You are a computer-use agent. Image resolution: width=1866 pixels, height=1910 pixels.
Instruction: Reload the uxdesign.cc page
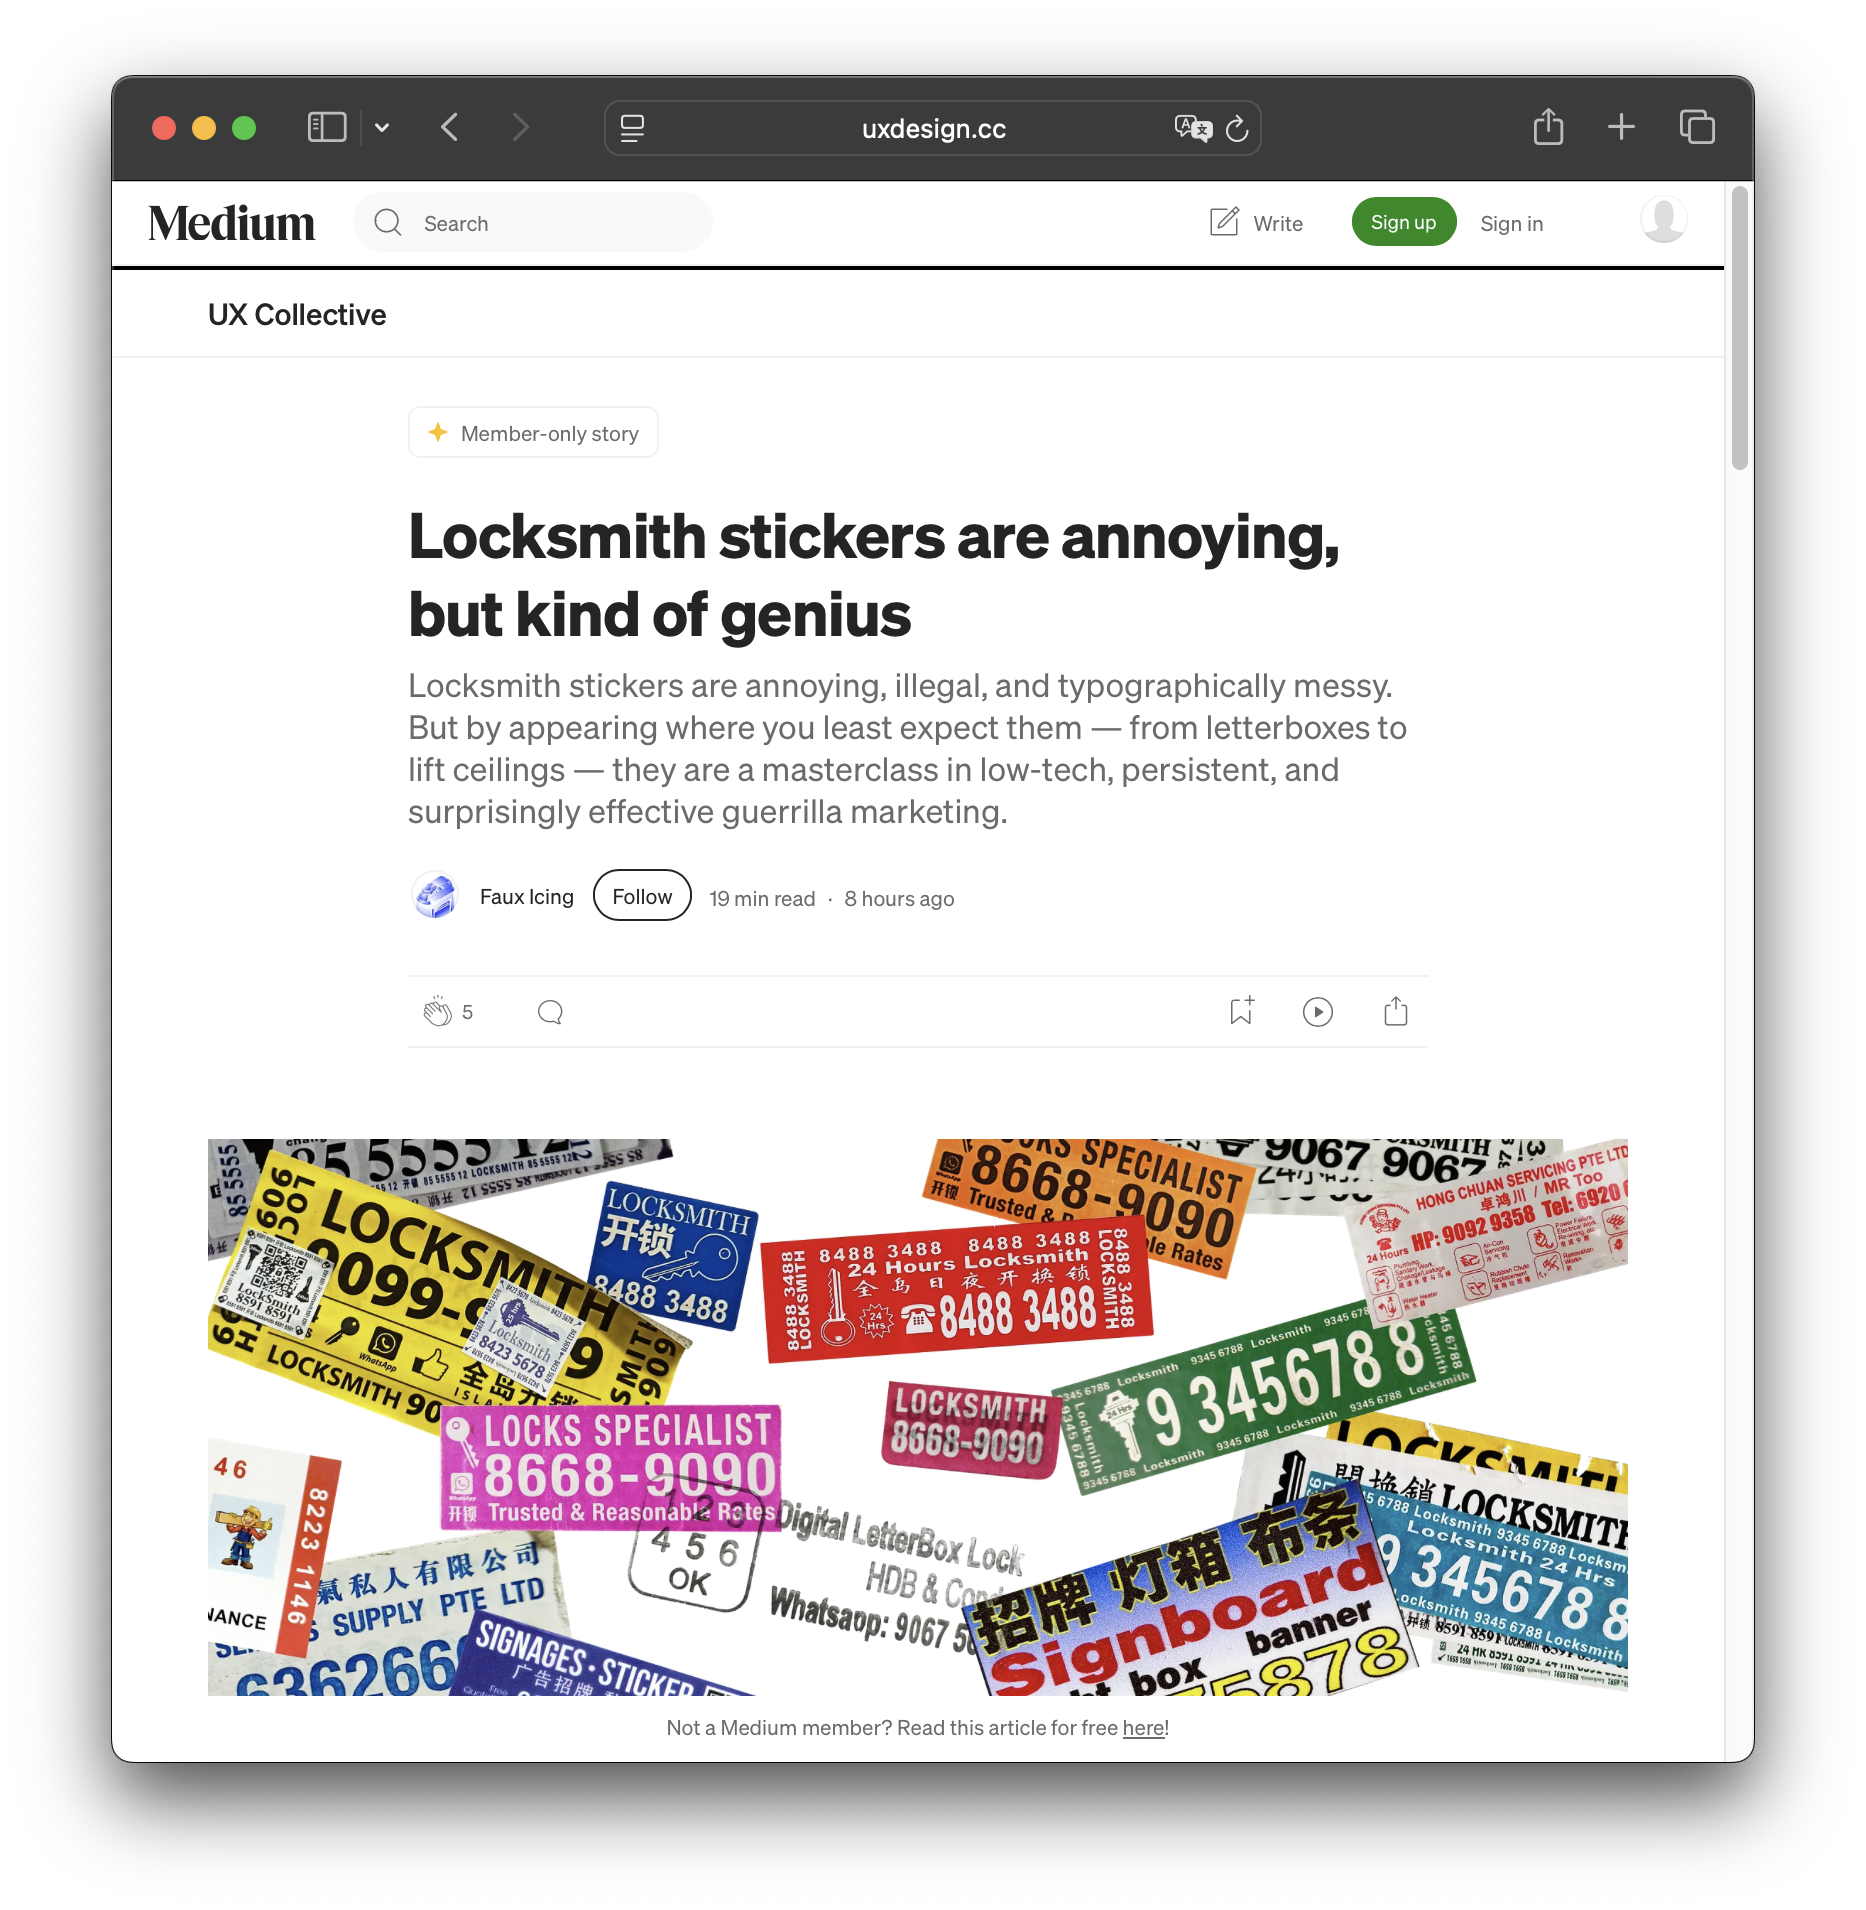tap(1238, 128)
